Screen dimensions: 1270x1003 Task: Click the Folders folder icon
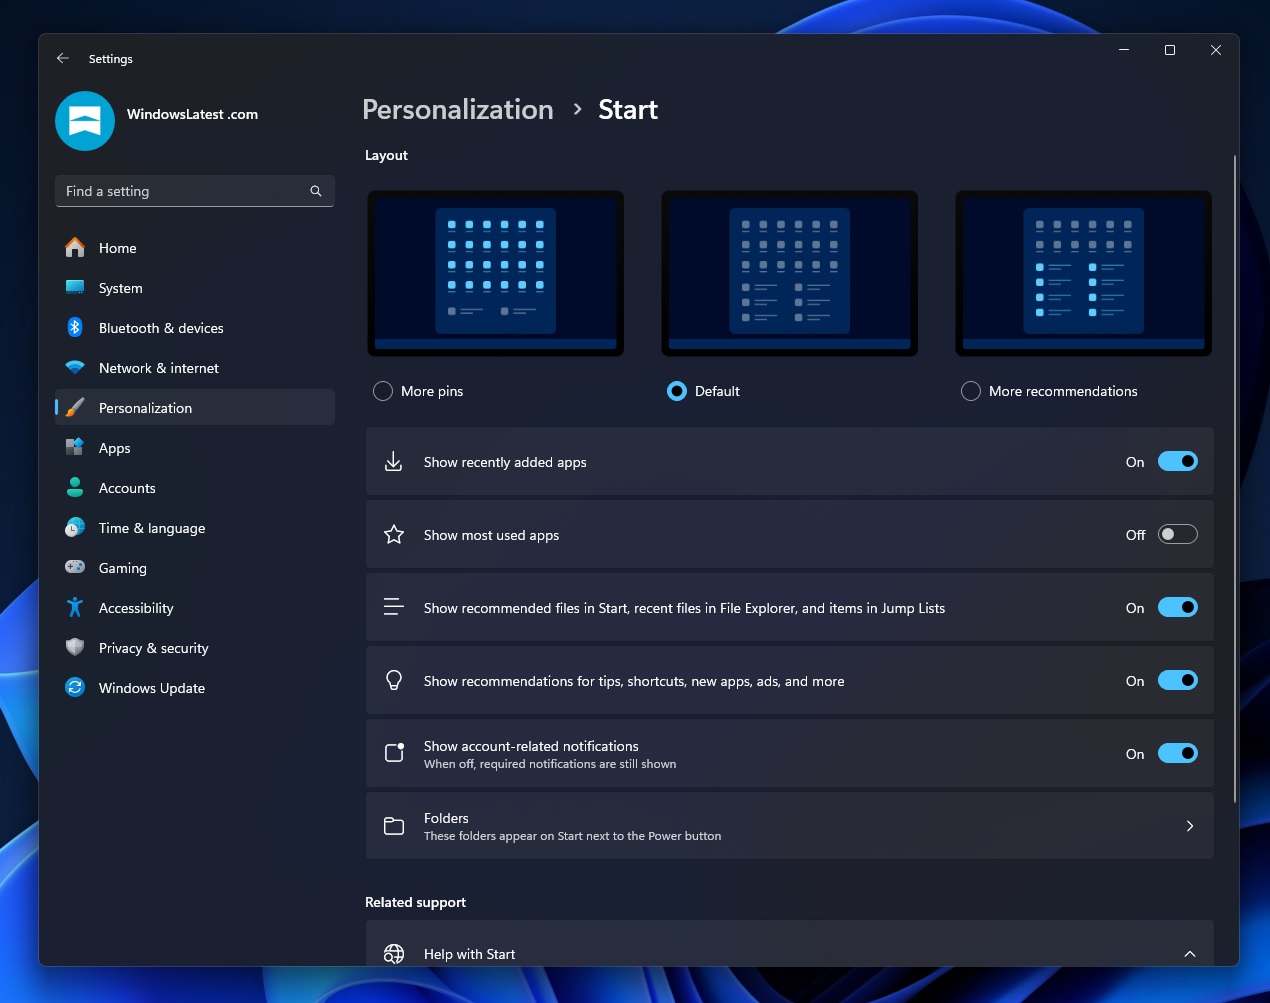pos(394,826)
